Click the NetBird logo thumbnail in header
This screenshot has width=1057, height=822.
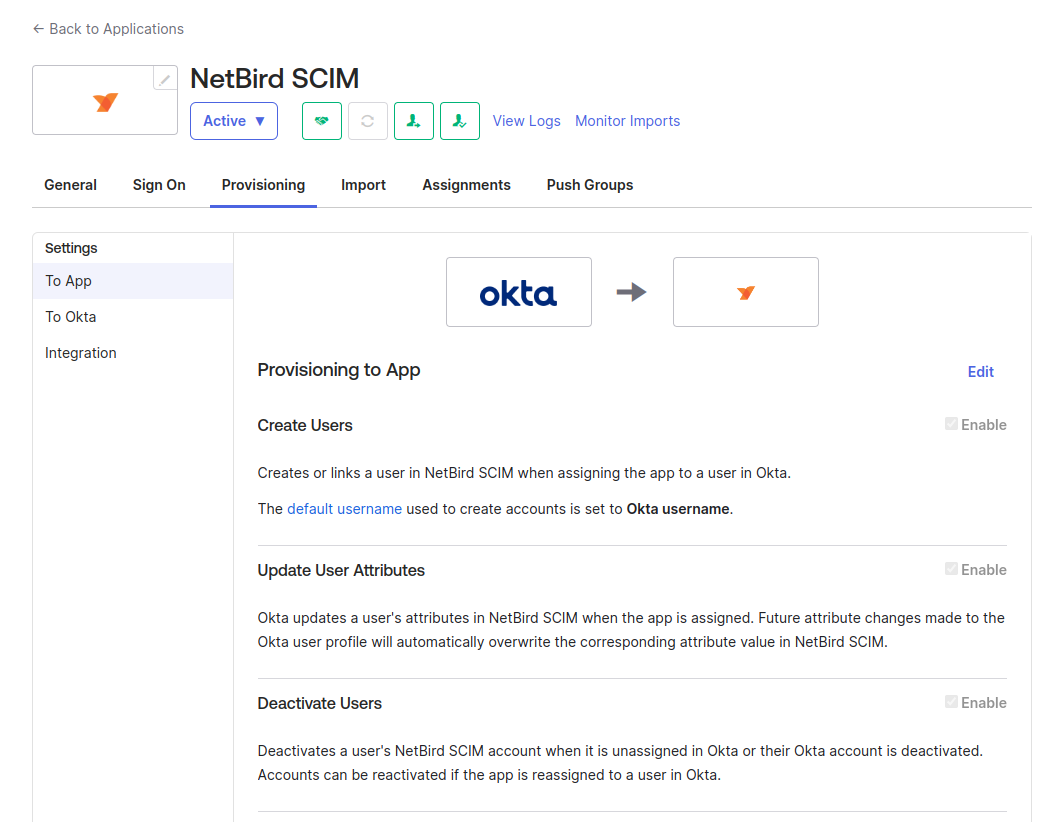point(105,101)
